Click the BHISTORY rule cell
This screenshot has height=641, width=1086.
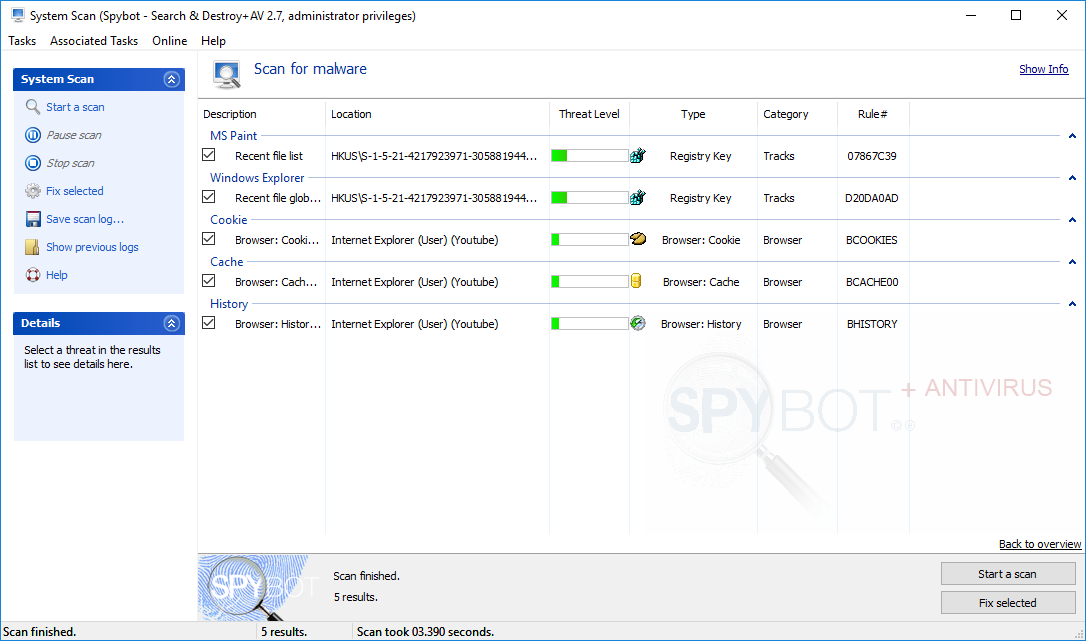click(872, 324)
